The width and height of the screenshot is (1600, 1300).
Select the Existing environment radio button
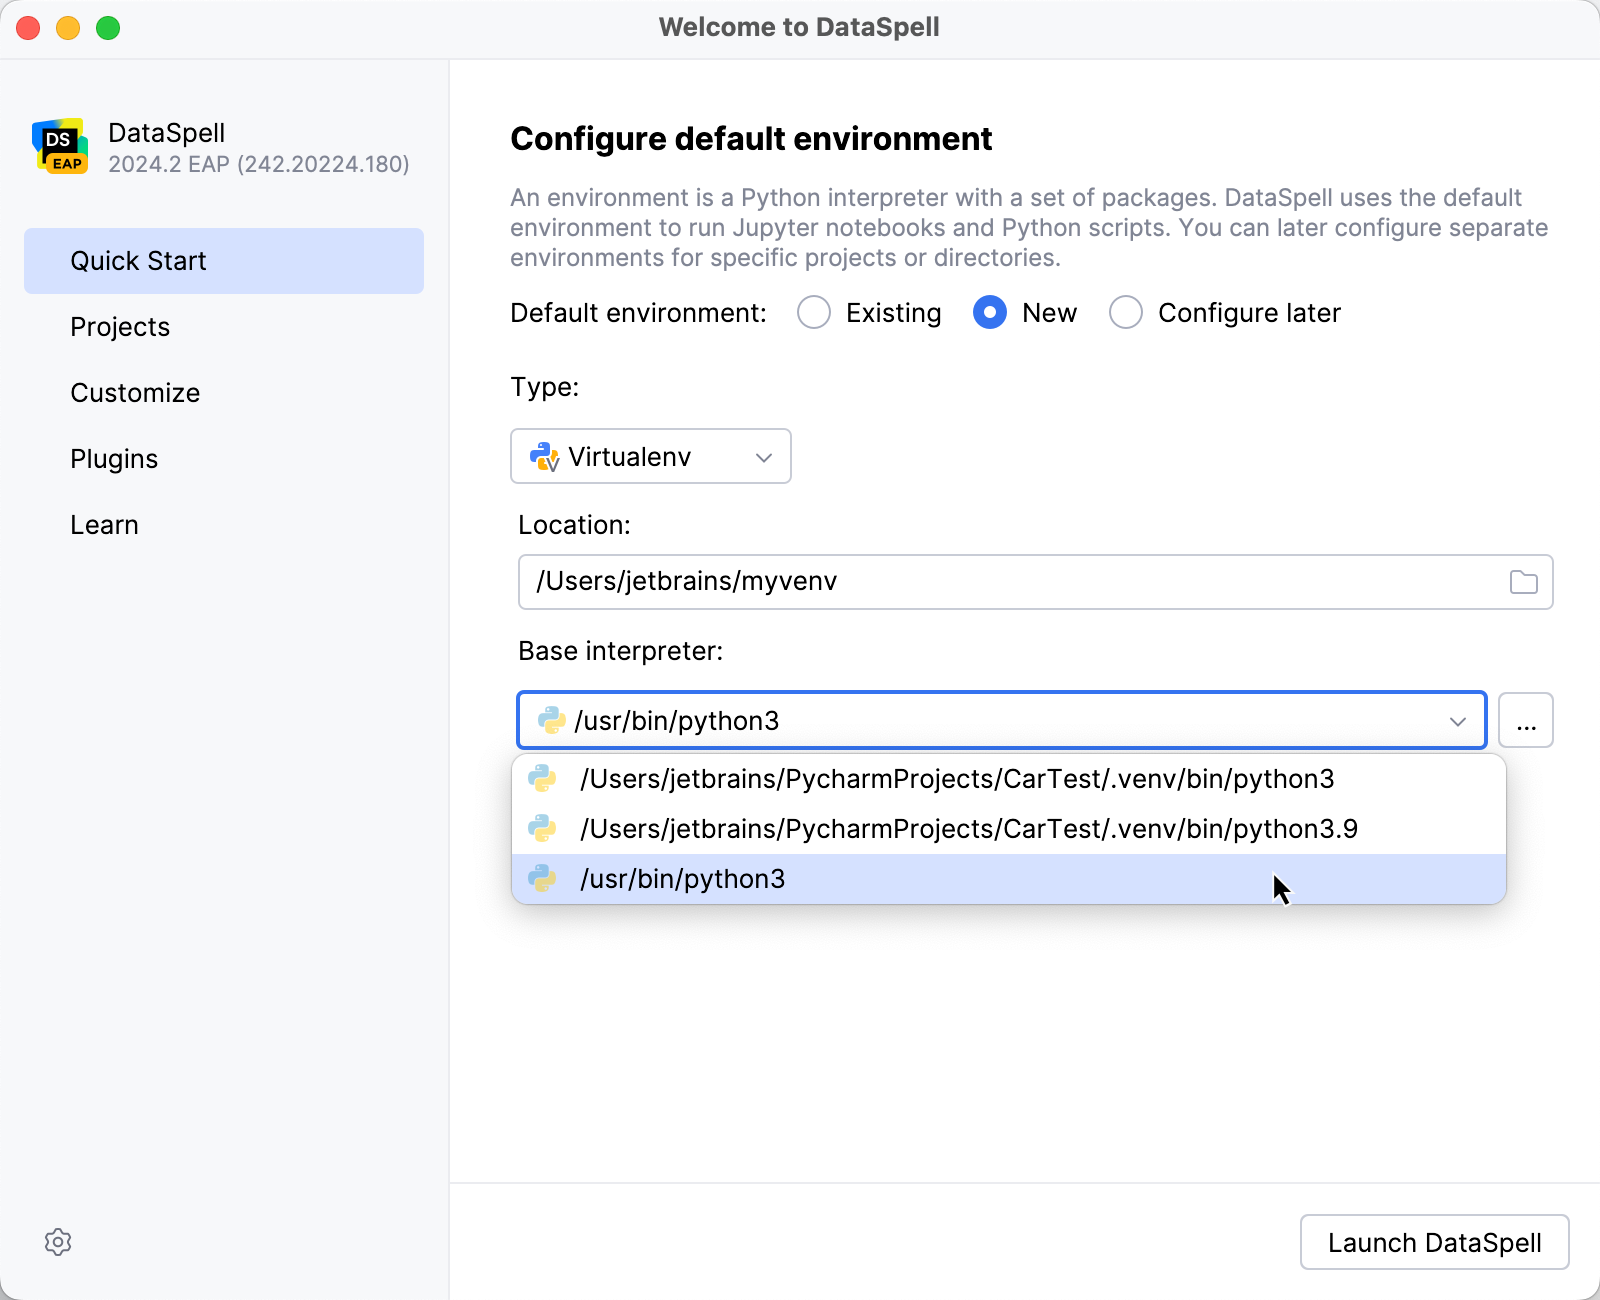point(813,312)
